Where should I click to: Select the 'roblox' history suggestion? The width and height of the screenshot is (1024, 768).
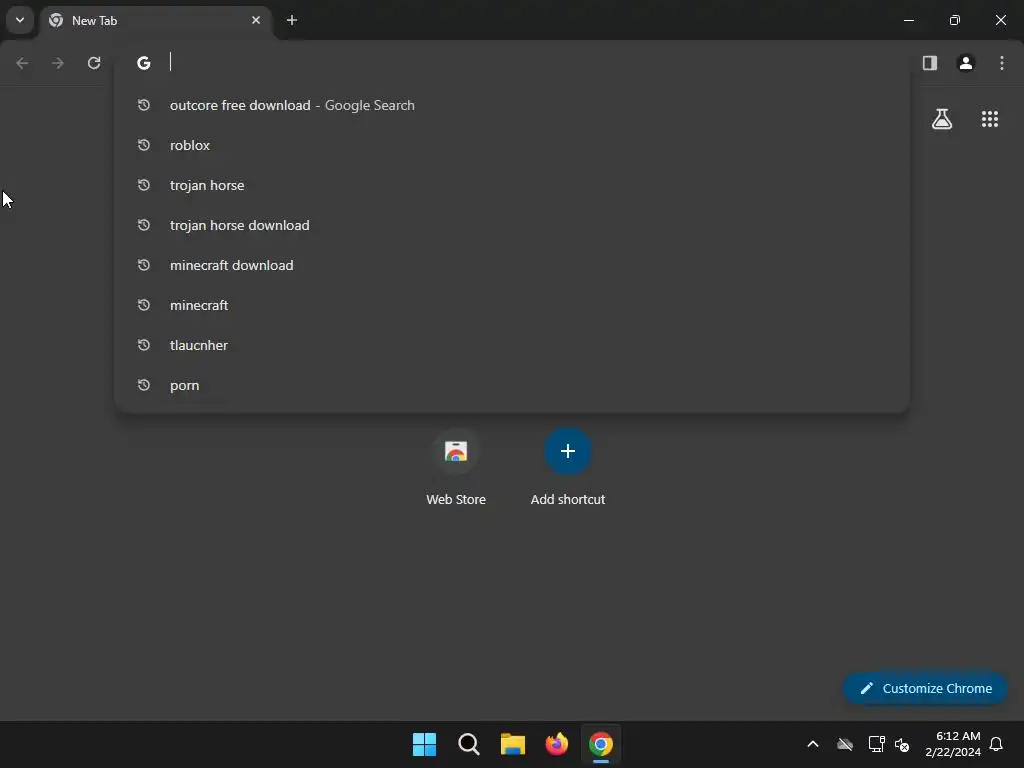pos(512,145)
